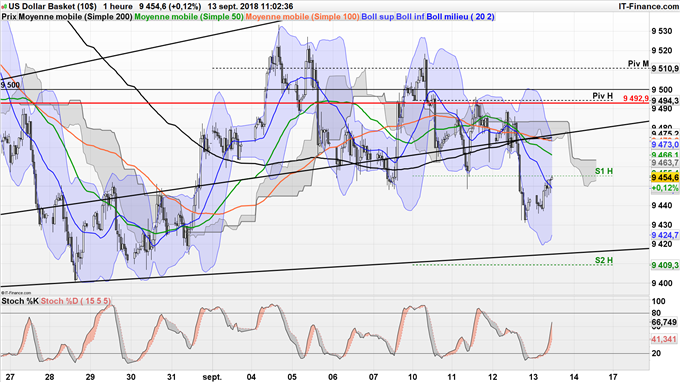Click the 9 463,7 grey price label
Viewport: 680px width, 382px height.
665,163
